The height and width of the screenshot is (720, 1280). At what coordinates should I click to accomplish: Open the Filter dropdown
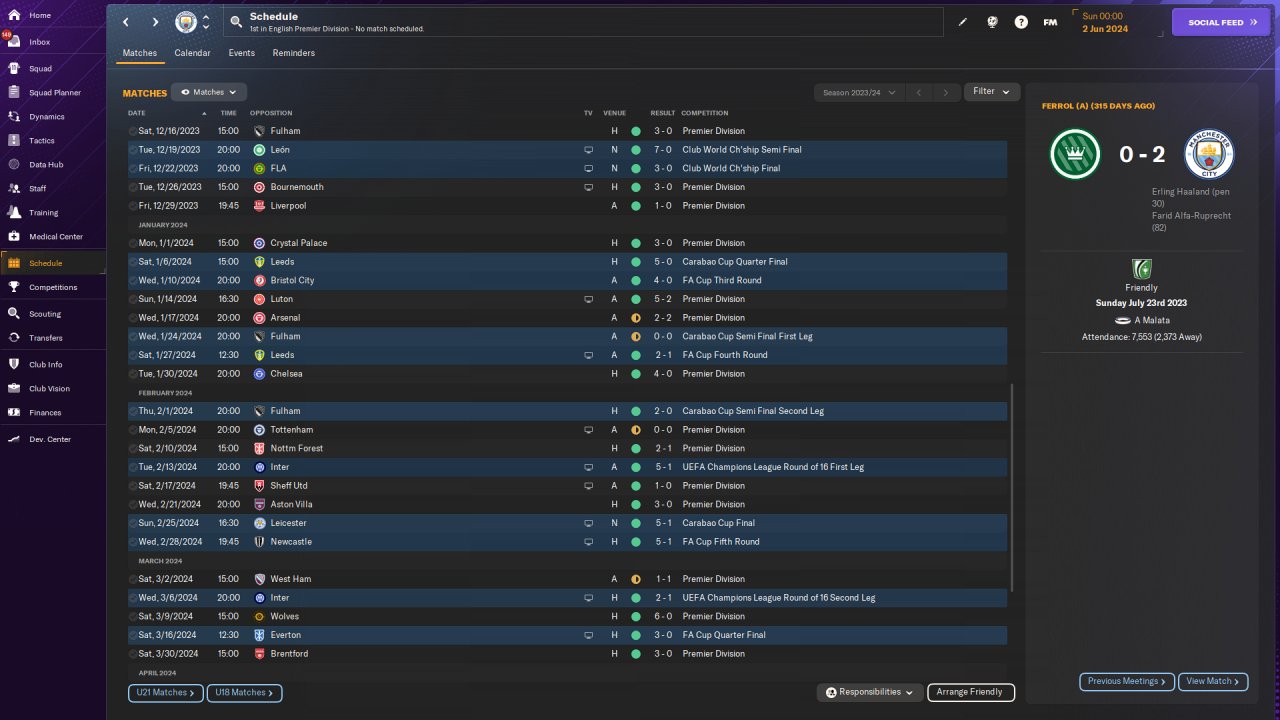(992, 92)
